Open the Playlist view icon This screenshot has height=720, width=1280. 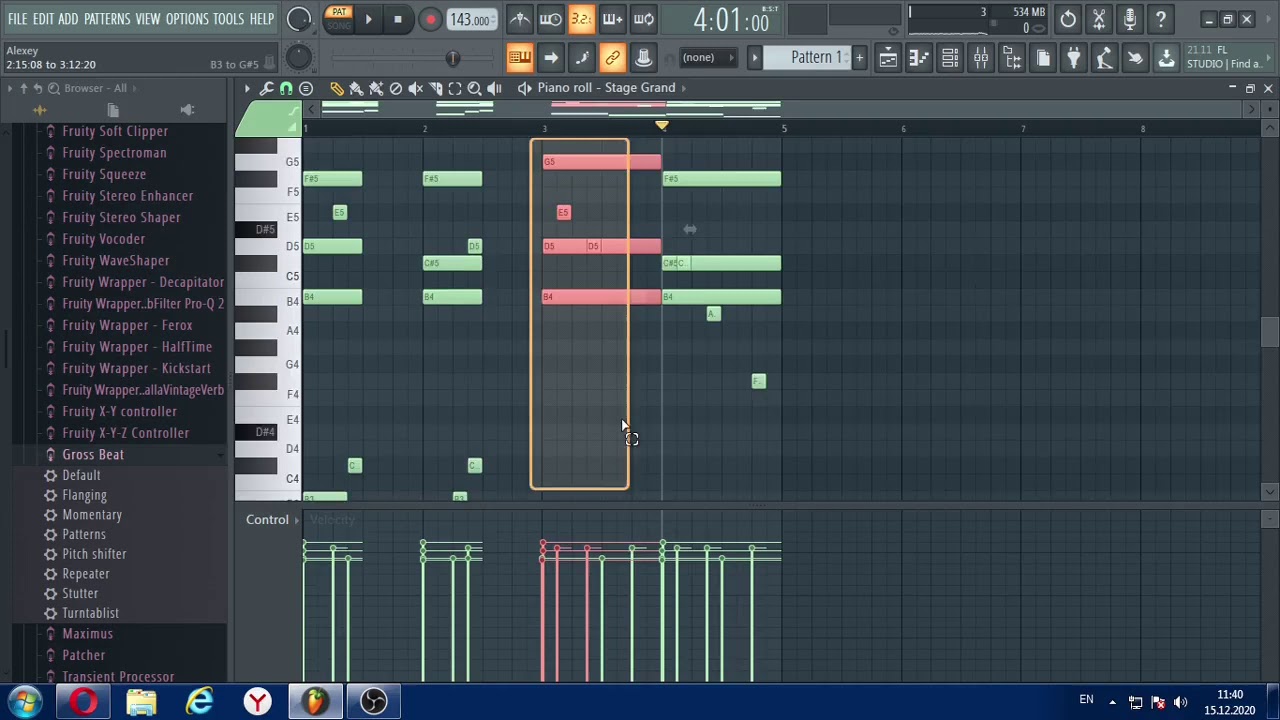pos(888,58)
